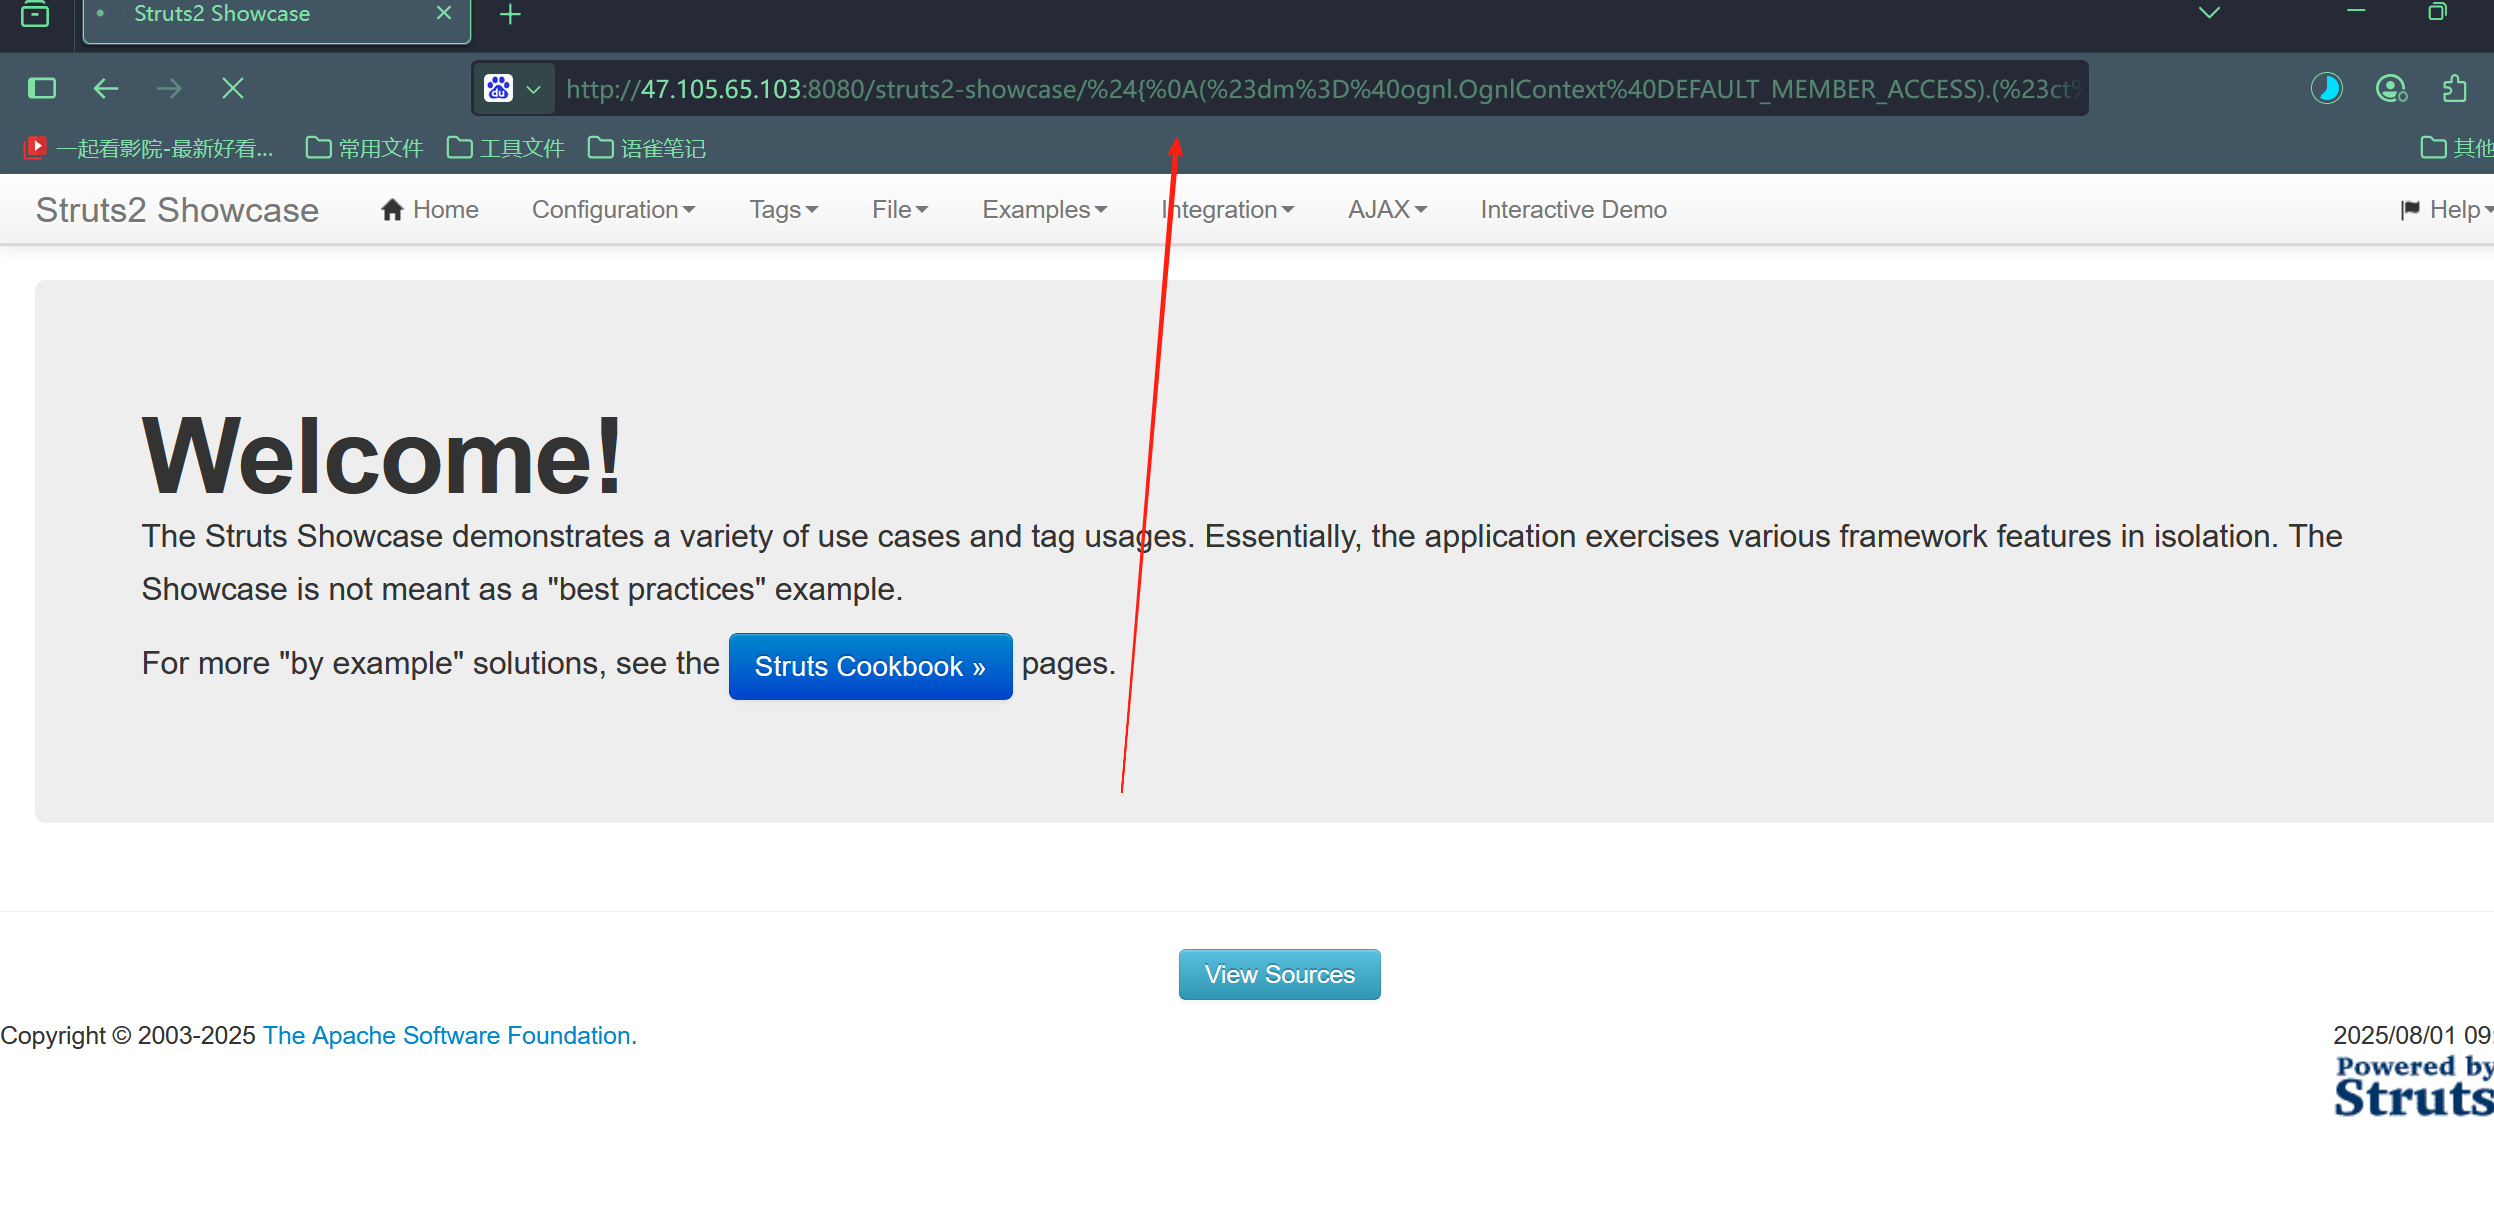The height and width of the screenshot is (1232, 2494).
Task: Open the 常用文件 bookmarks folder
Action: tap(364, 148)
